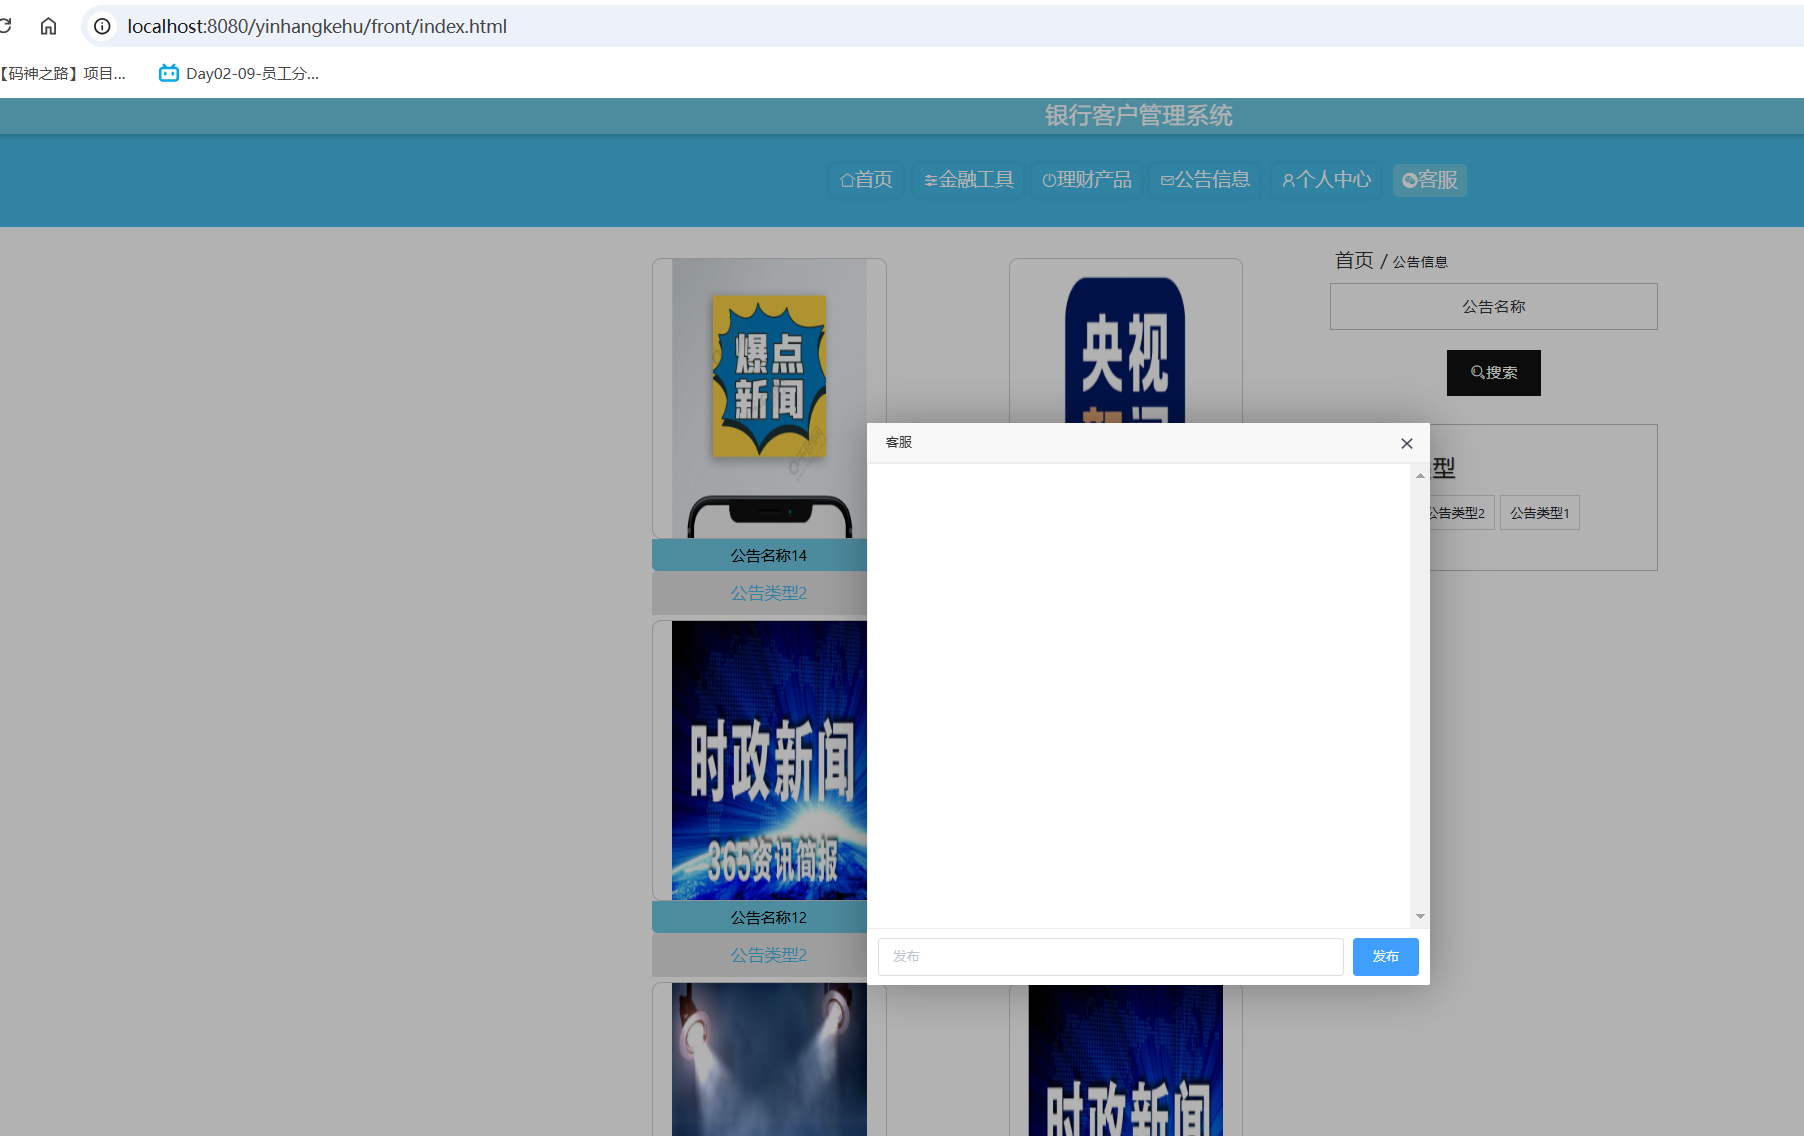Select the 公告类型1 tag
This screenshot has height=1136, width=1804.
click(1539, 513)
